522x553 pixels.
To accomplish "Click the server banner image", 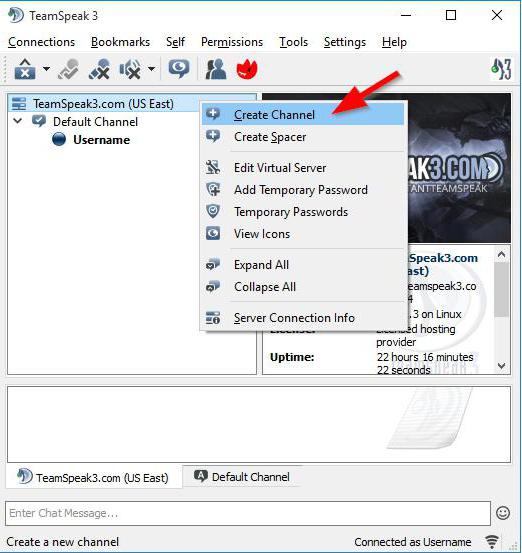I will 459,168.
